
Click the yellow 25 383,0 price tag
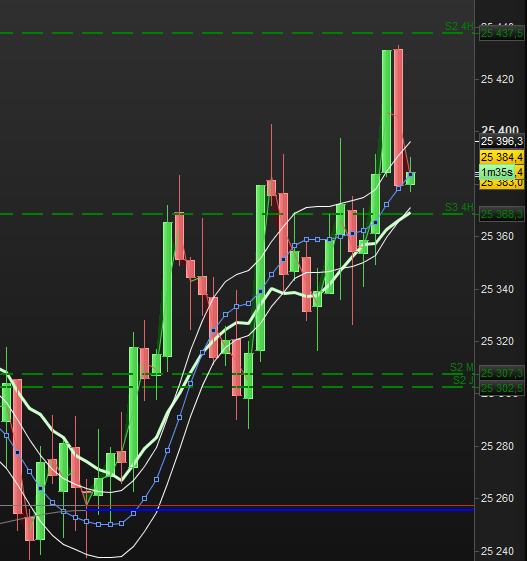click(502, 184)
